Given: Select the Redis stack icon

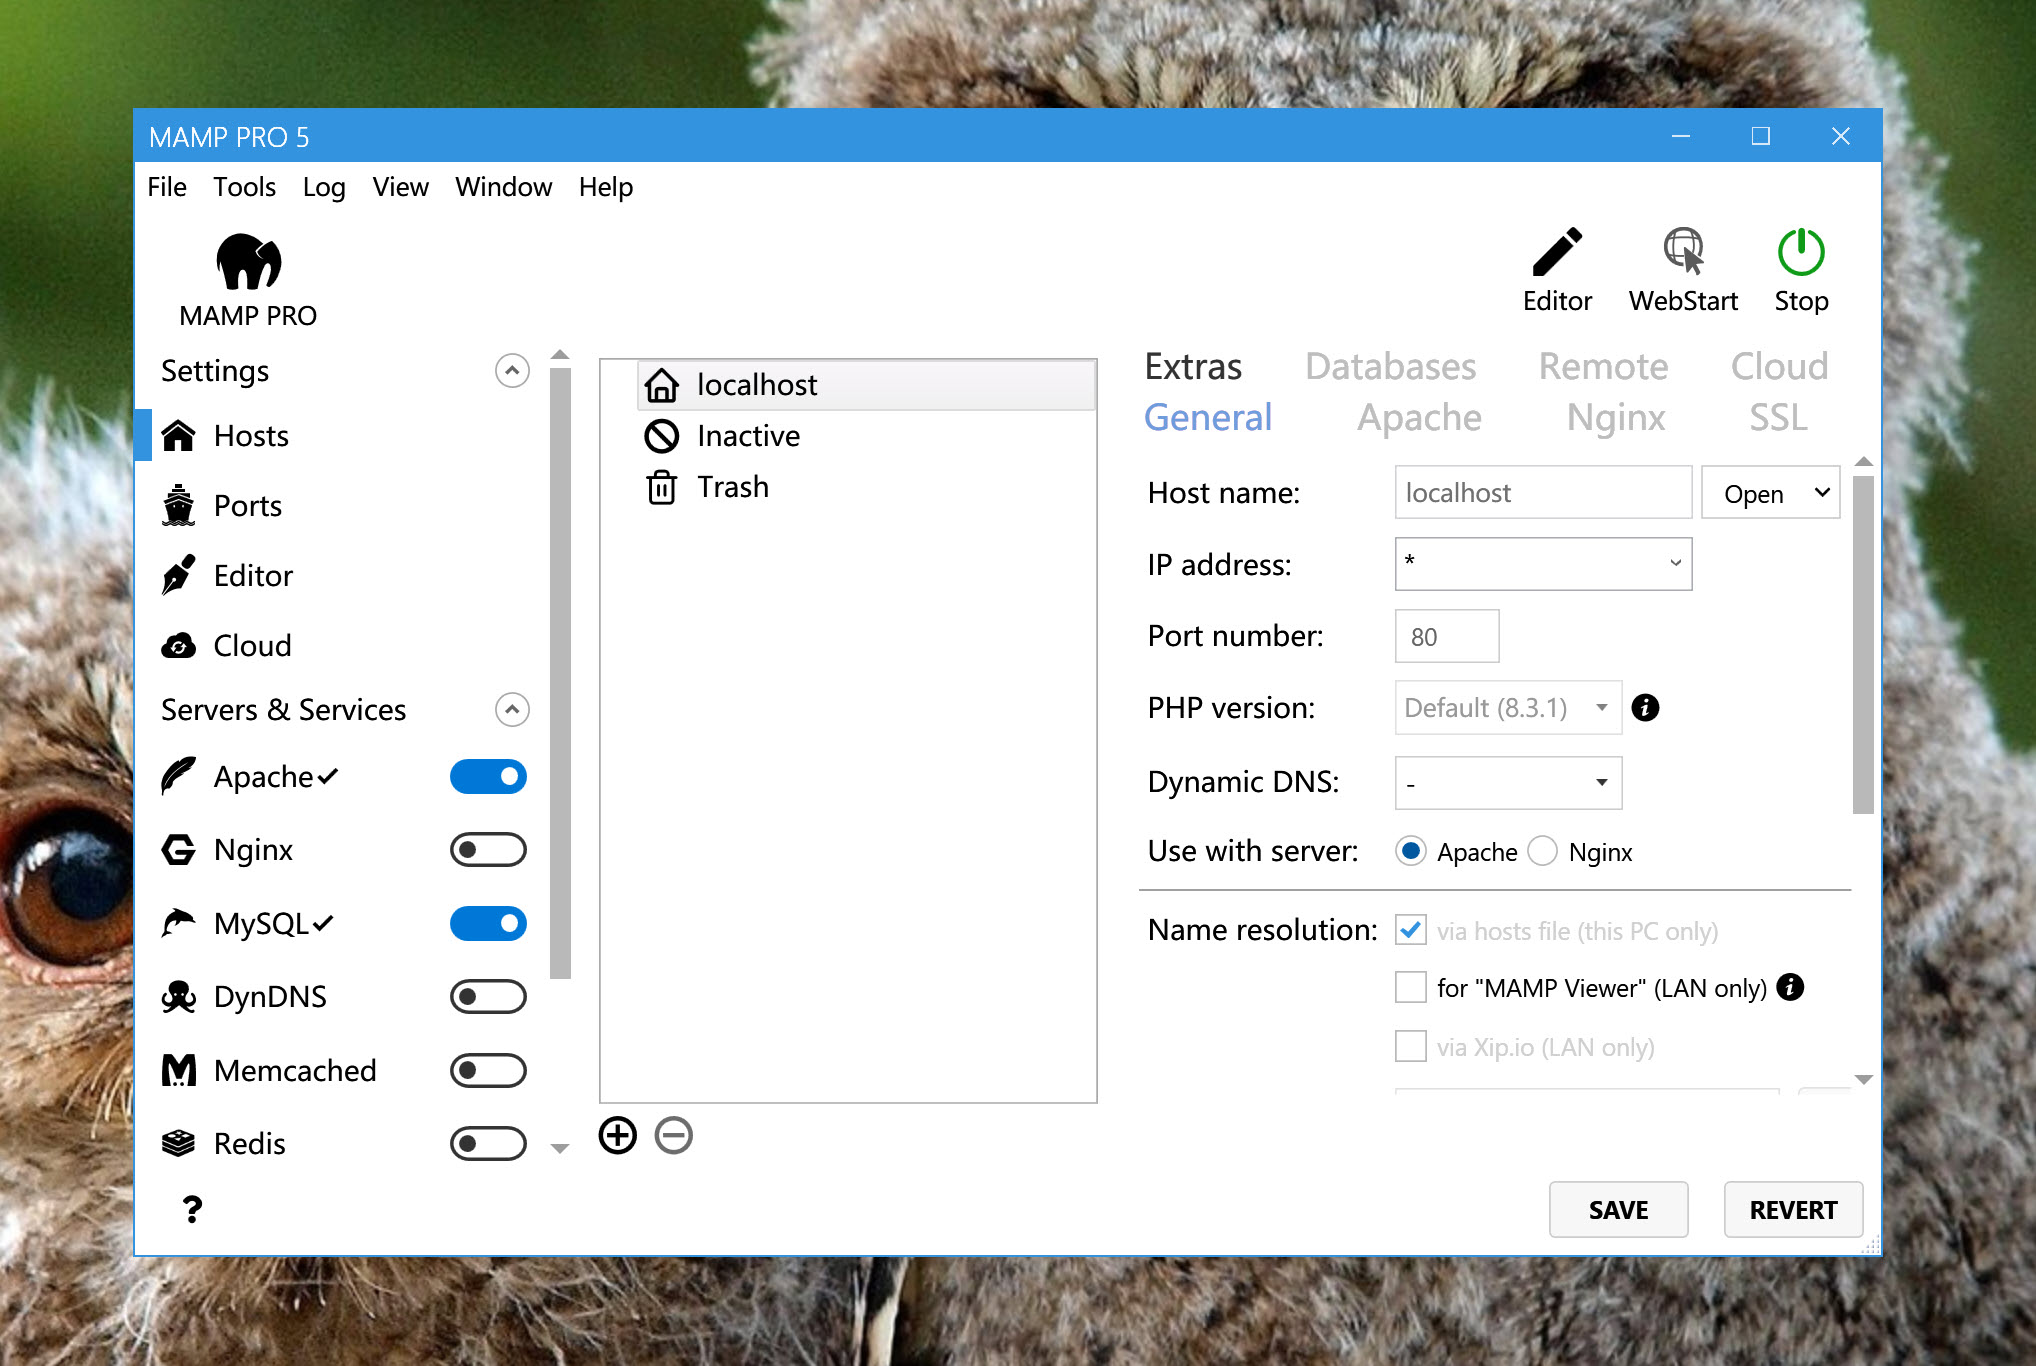Looking at the screenshot, I should pos(178,1143).
